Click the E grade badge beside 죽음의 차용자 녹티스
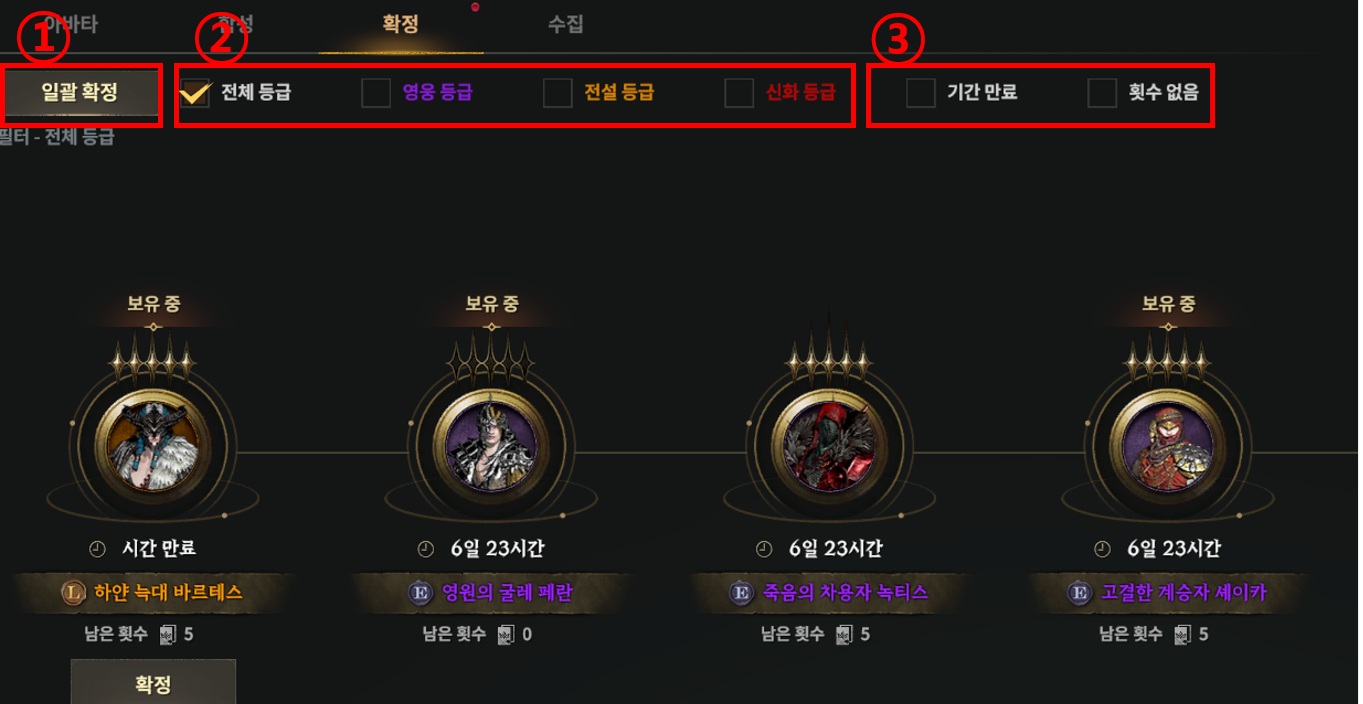 coord(741,593)
